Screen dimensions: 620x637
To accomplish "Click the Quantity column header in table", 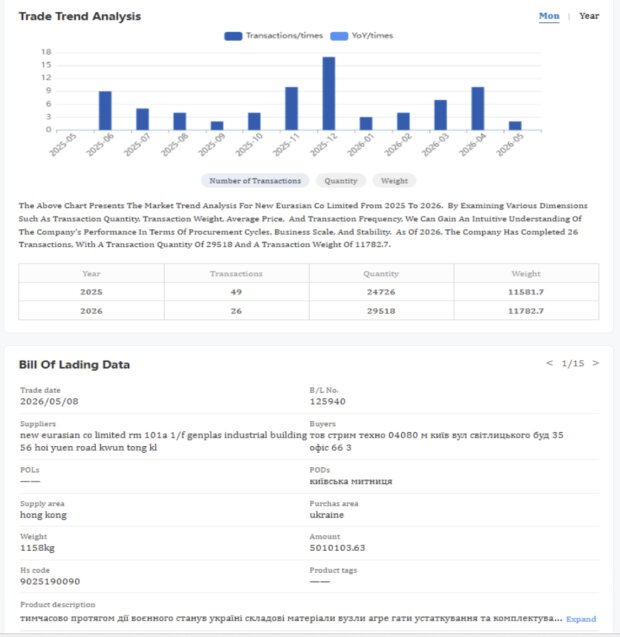I will tap(381, 273).
